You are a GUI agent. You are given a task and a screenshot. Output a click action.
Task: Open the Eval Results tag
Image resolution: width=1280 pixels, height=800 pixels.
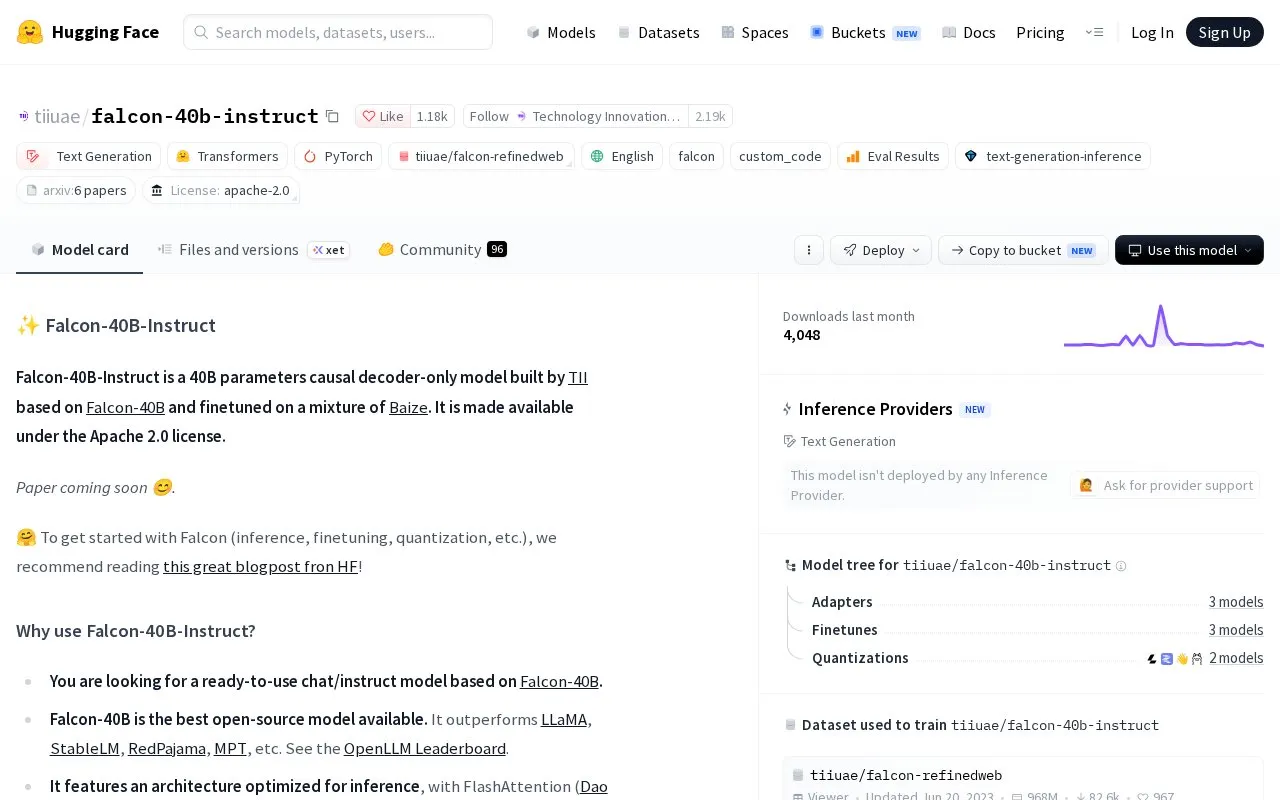[x=893, y=156]
